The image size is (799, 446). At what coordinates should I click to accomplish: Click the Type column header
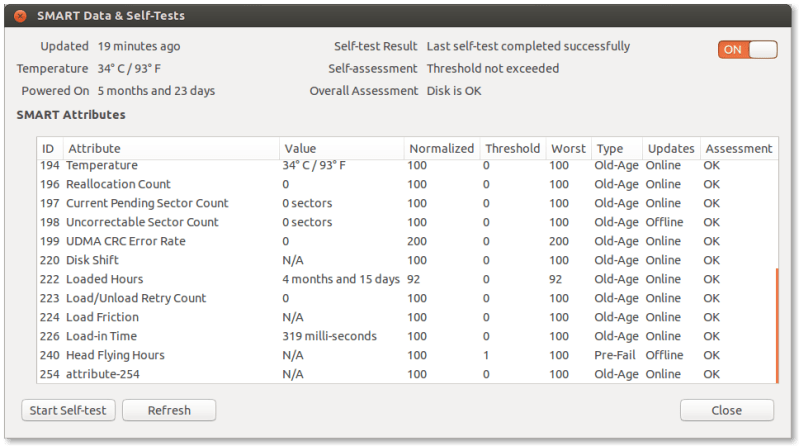(617, 148)
